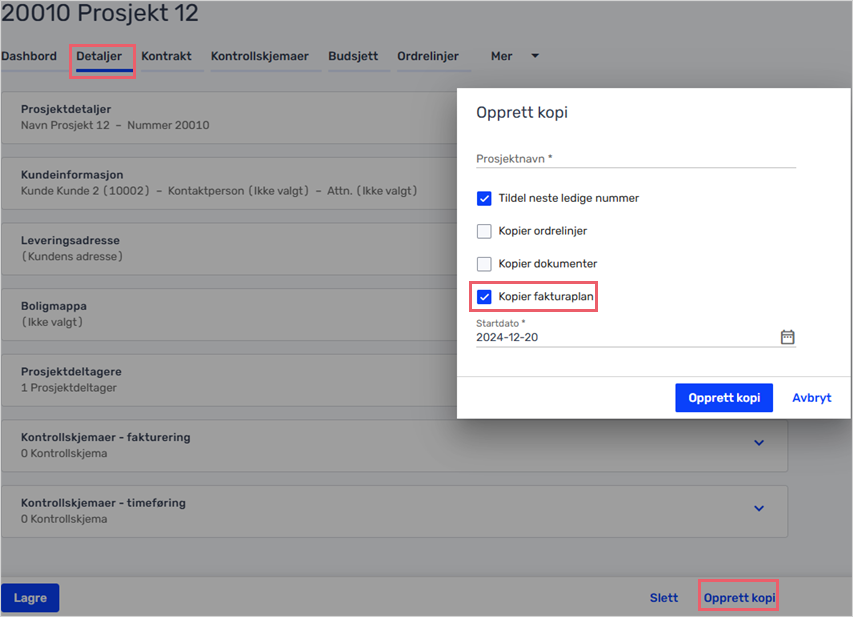
Task: Expand Kontrollskjemaer - fakturering section chevron
Action: pyautogui.click(x=759, y=443)
